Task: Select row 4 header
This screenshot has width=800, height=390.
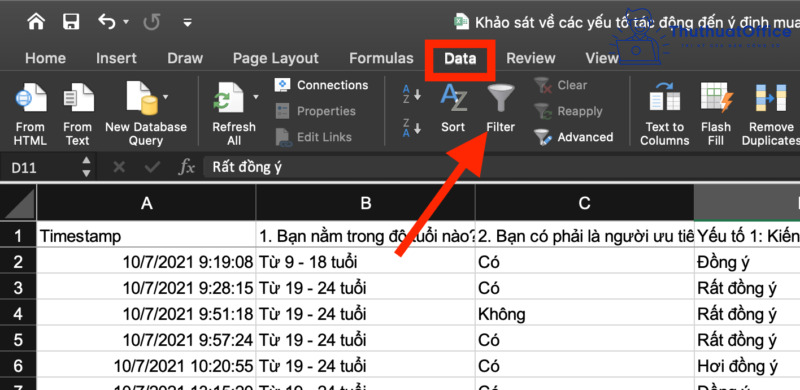Action: tap(18, 313)
